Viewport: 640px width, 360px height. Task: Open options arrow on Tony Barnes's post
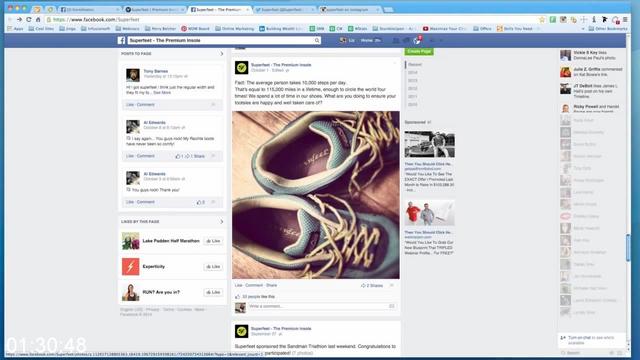213,105
